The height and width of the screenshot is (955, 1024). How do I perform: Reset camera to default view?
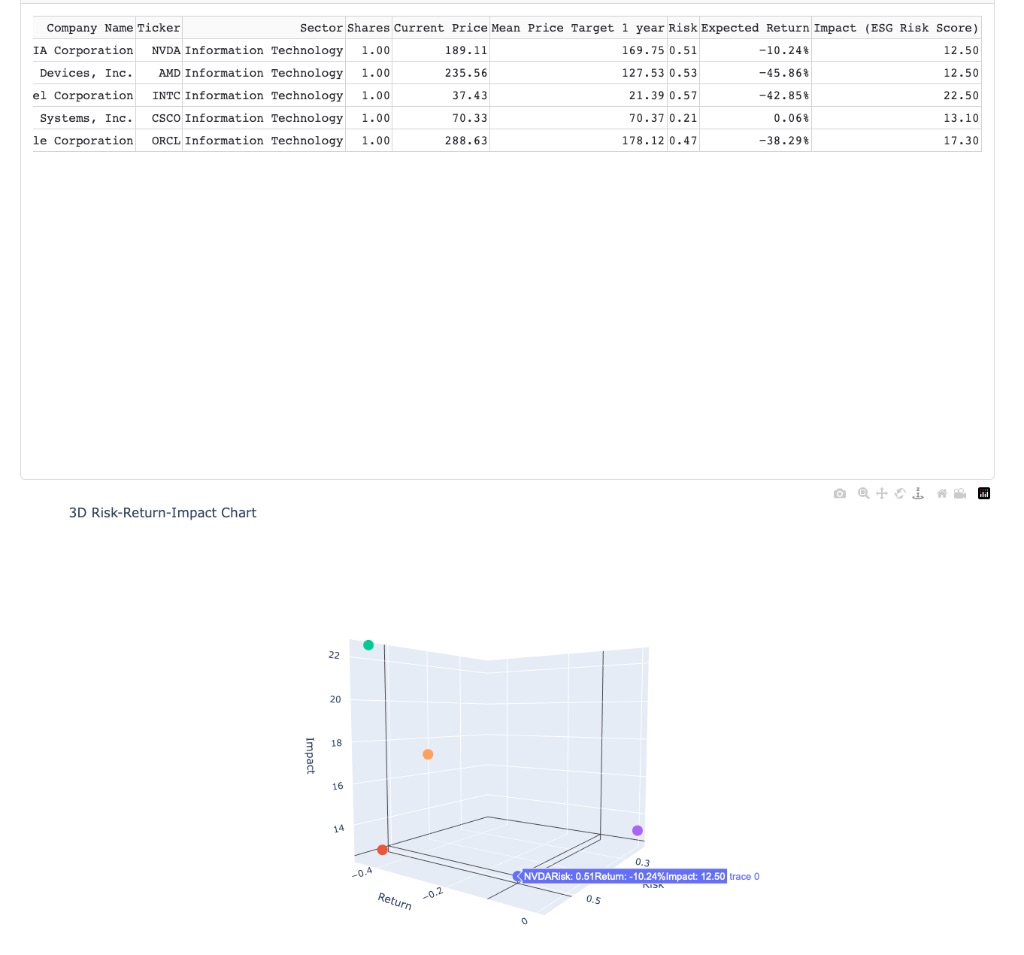[943, 492]
